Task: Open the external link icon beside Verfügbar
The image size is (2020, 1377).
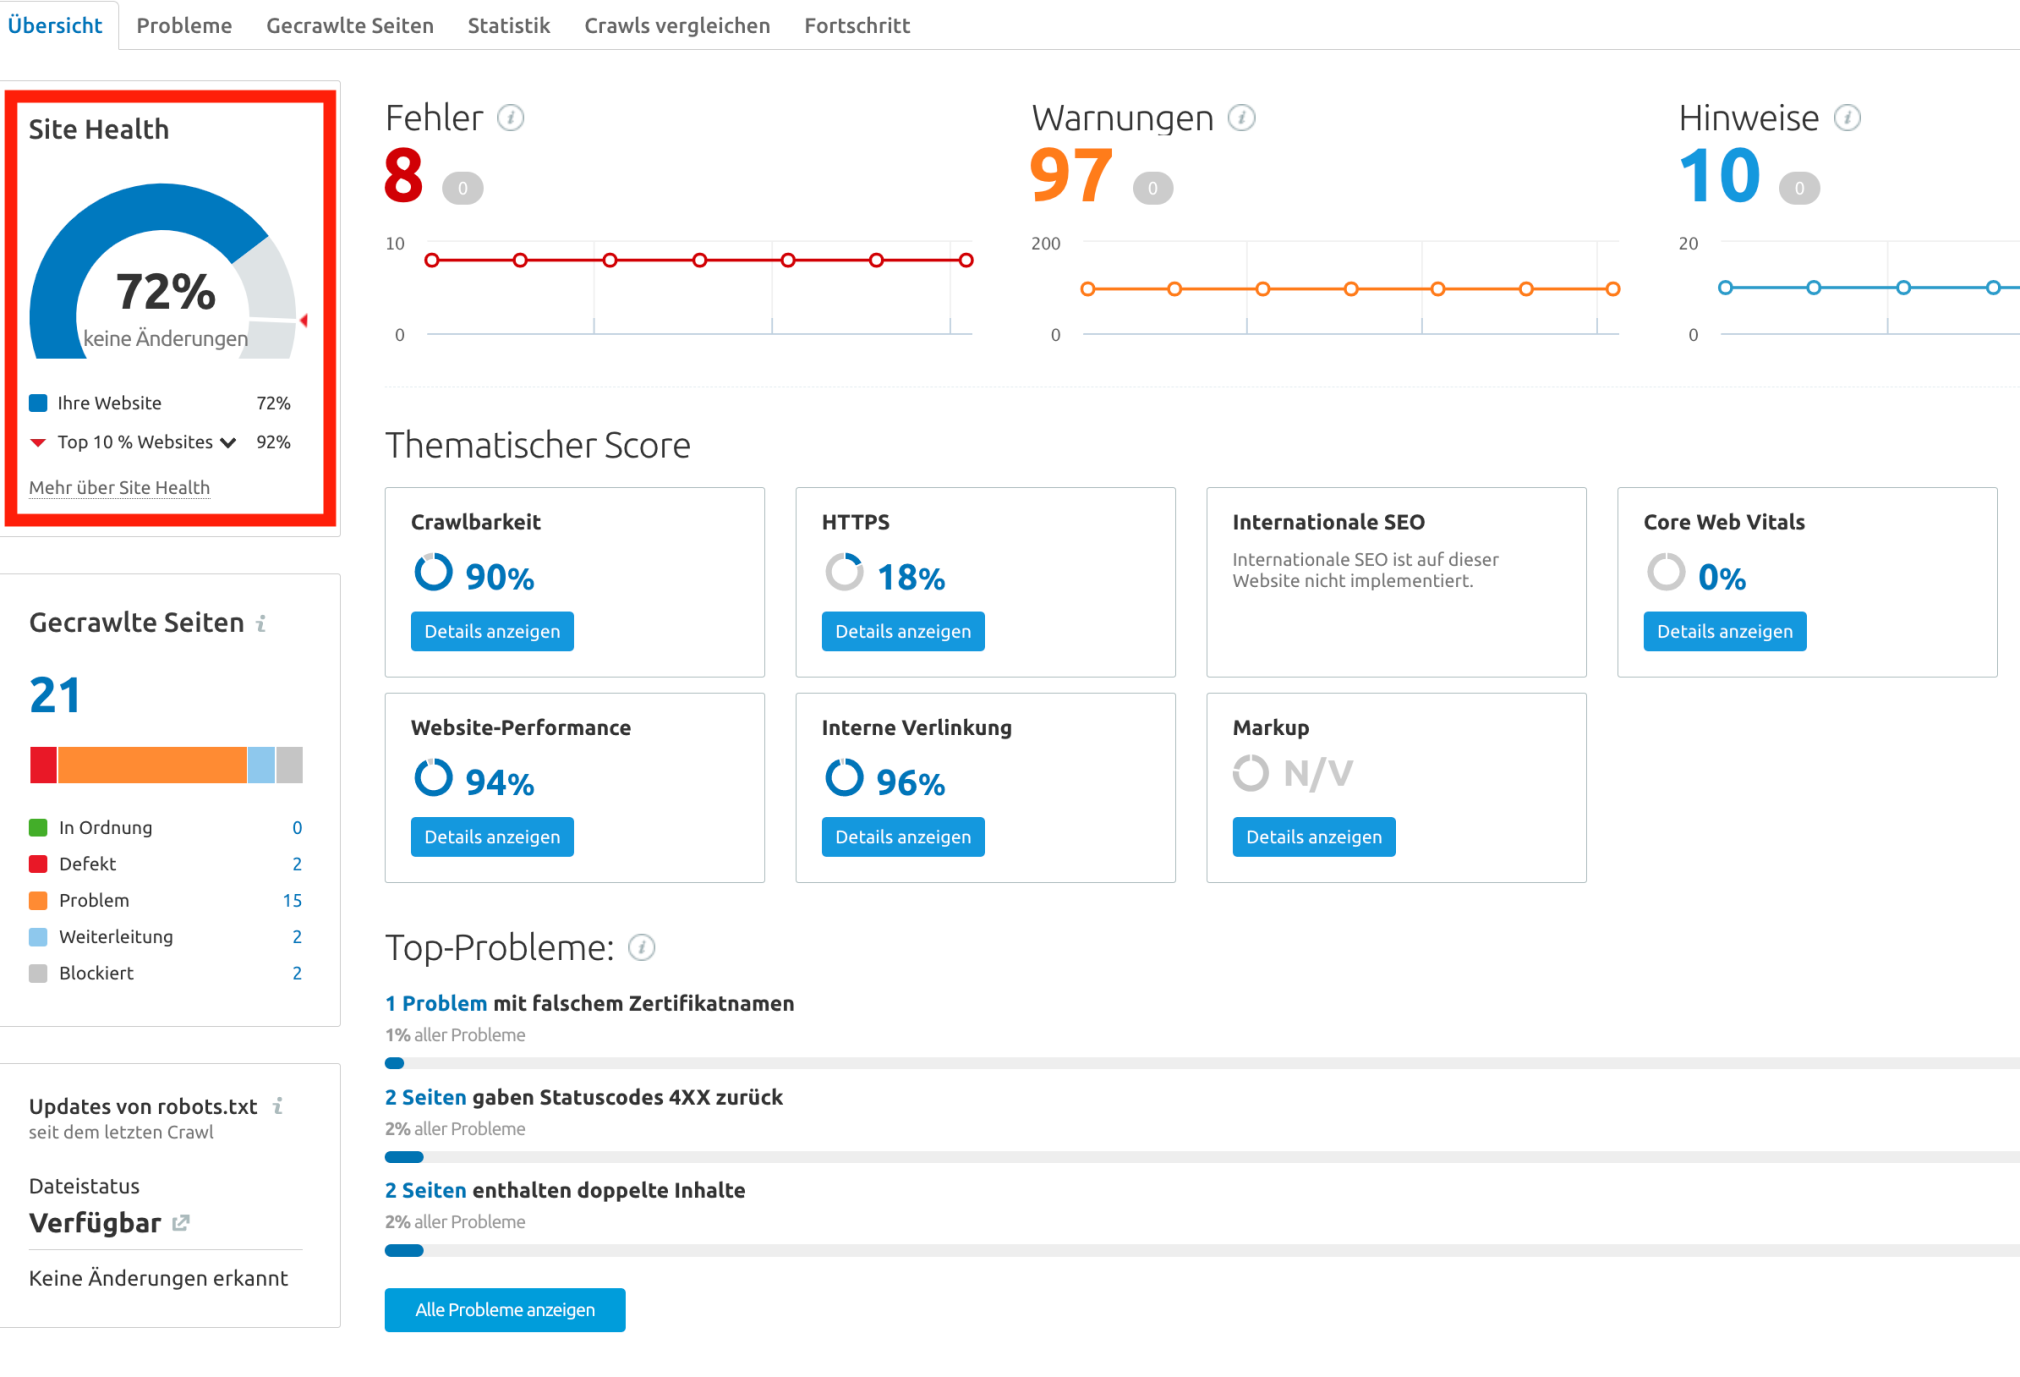Action: pos(181,1223)
